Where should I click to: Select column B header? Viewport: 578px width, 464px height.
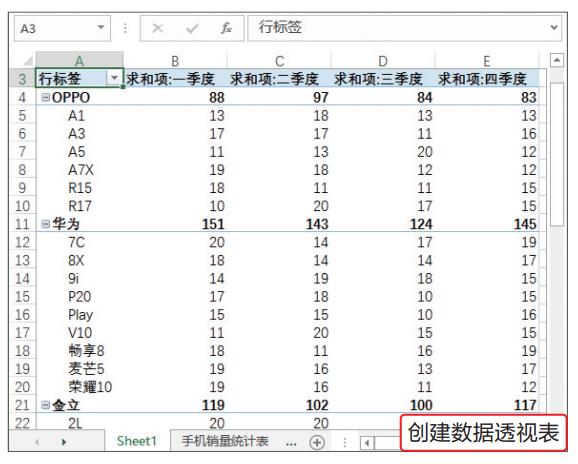coord(175,60)
